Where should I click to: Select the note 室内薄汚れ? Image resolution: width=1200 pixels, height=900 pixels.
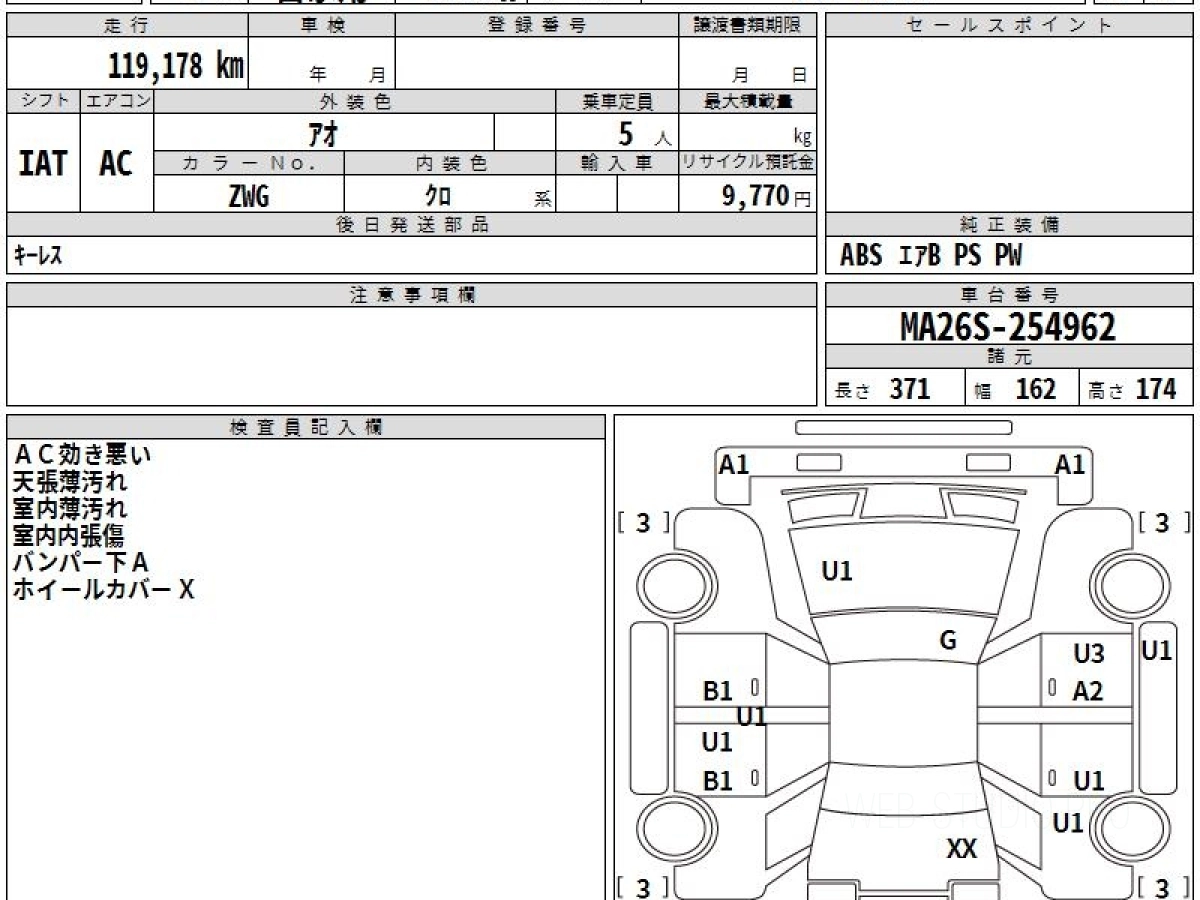(x=70, y=509)
